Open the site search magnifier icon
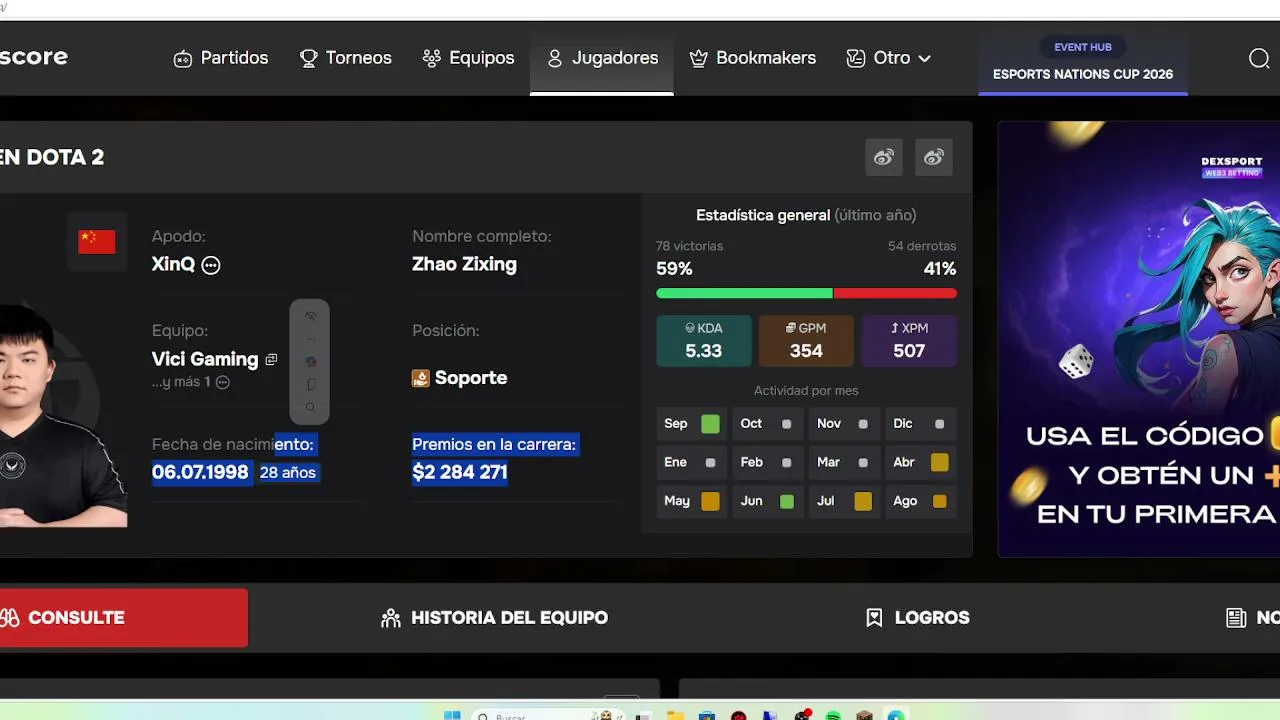Image resolution: width=1280 pixels, height=720 pixels. 1259,58
